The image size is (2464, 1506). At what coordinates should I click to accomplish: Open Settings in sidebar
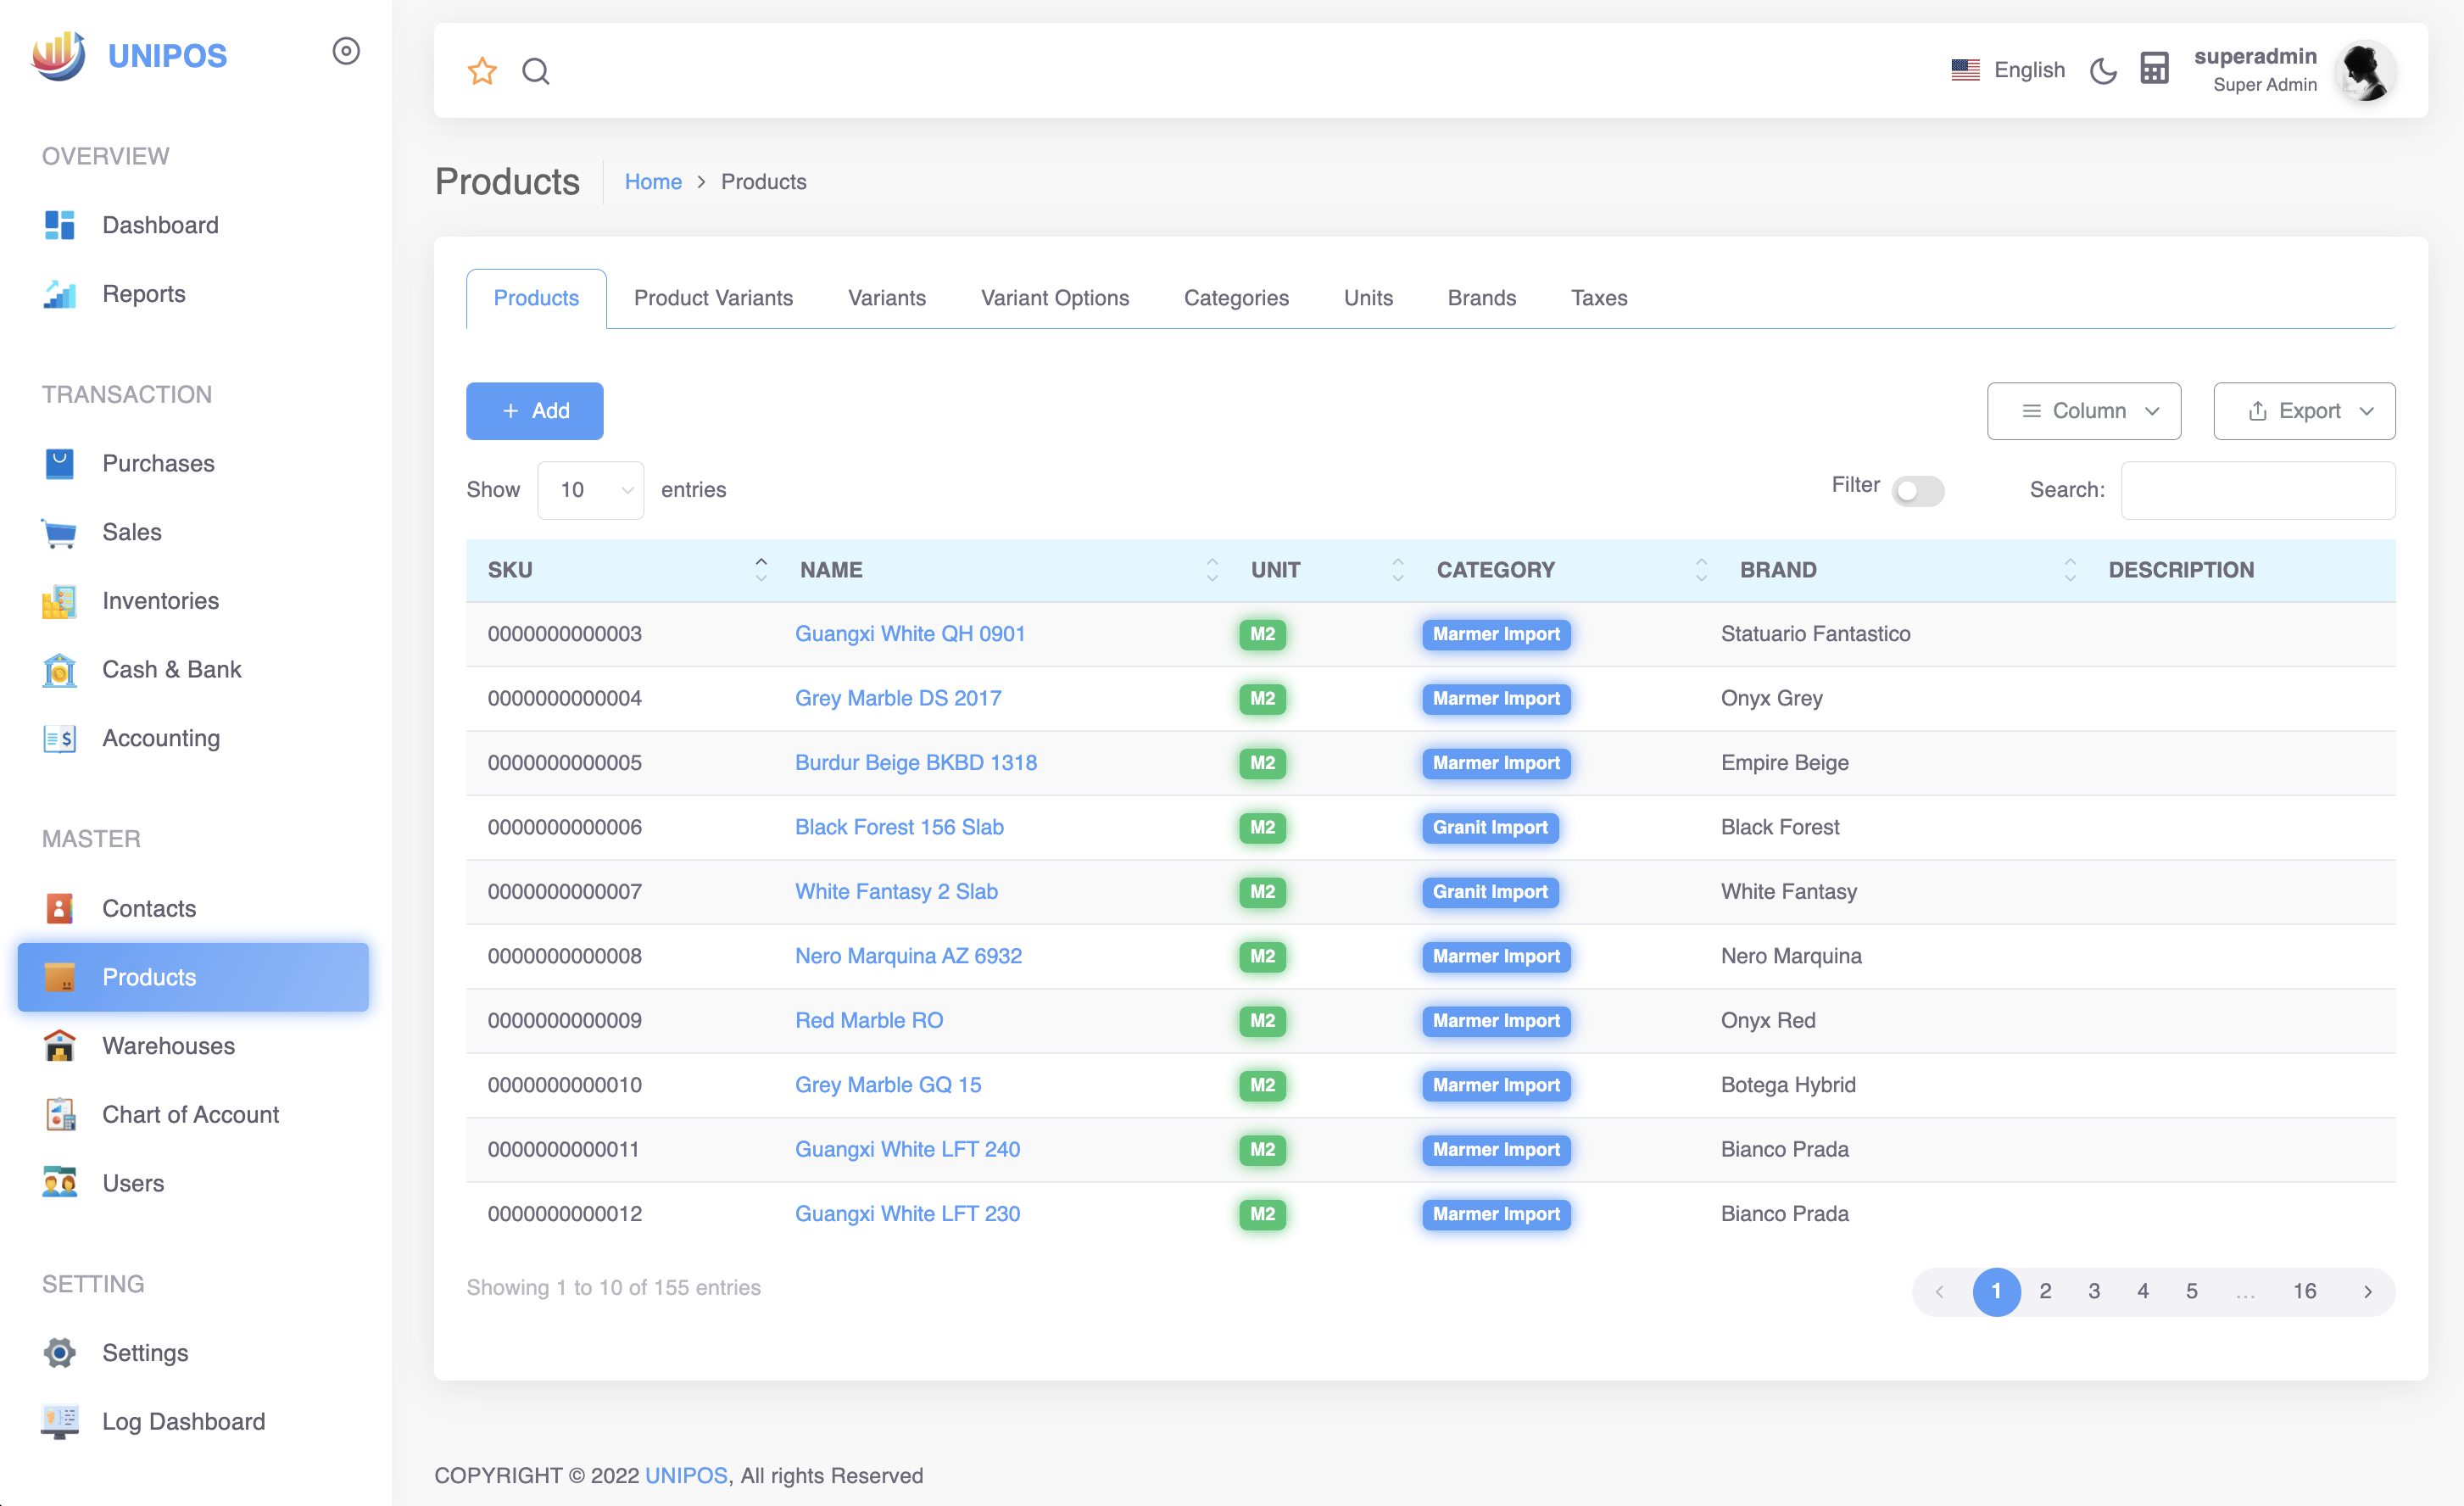(193, 1353)
